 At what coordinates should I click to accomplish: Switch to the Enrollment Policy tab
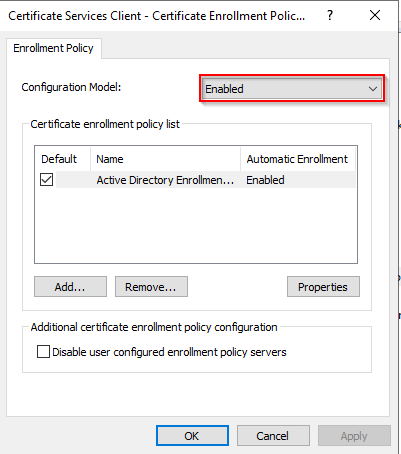53,48
